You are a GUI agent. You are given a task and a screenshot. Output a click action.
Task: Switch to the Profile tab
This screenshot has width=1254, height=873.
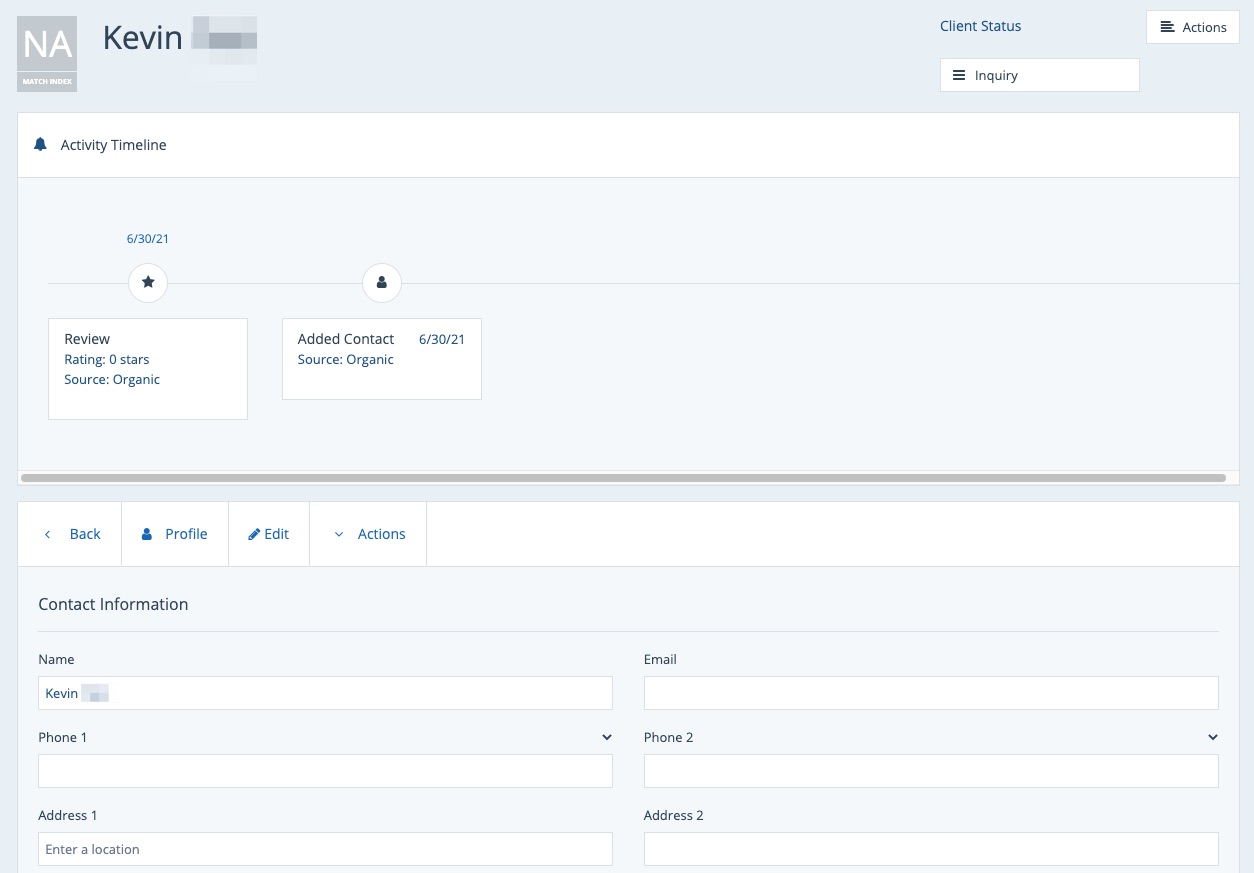175,534
